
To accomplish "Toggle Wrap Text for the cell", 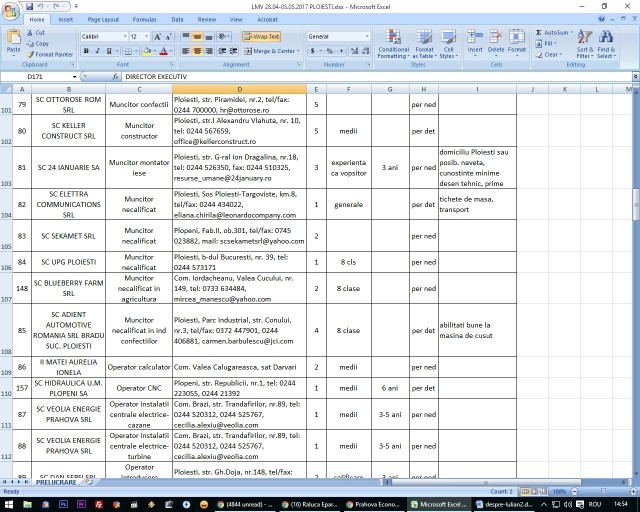I will (262, 37).
